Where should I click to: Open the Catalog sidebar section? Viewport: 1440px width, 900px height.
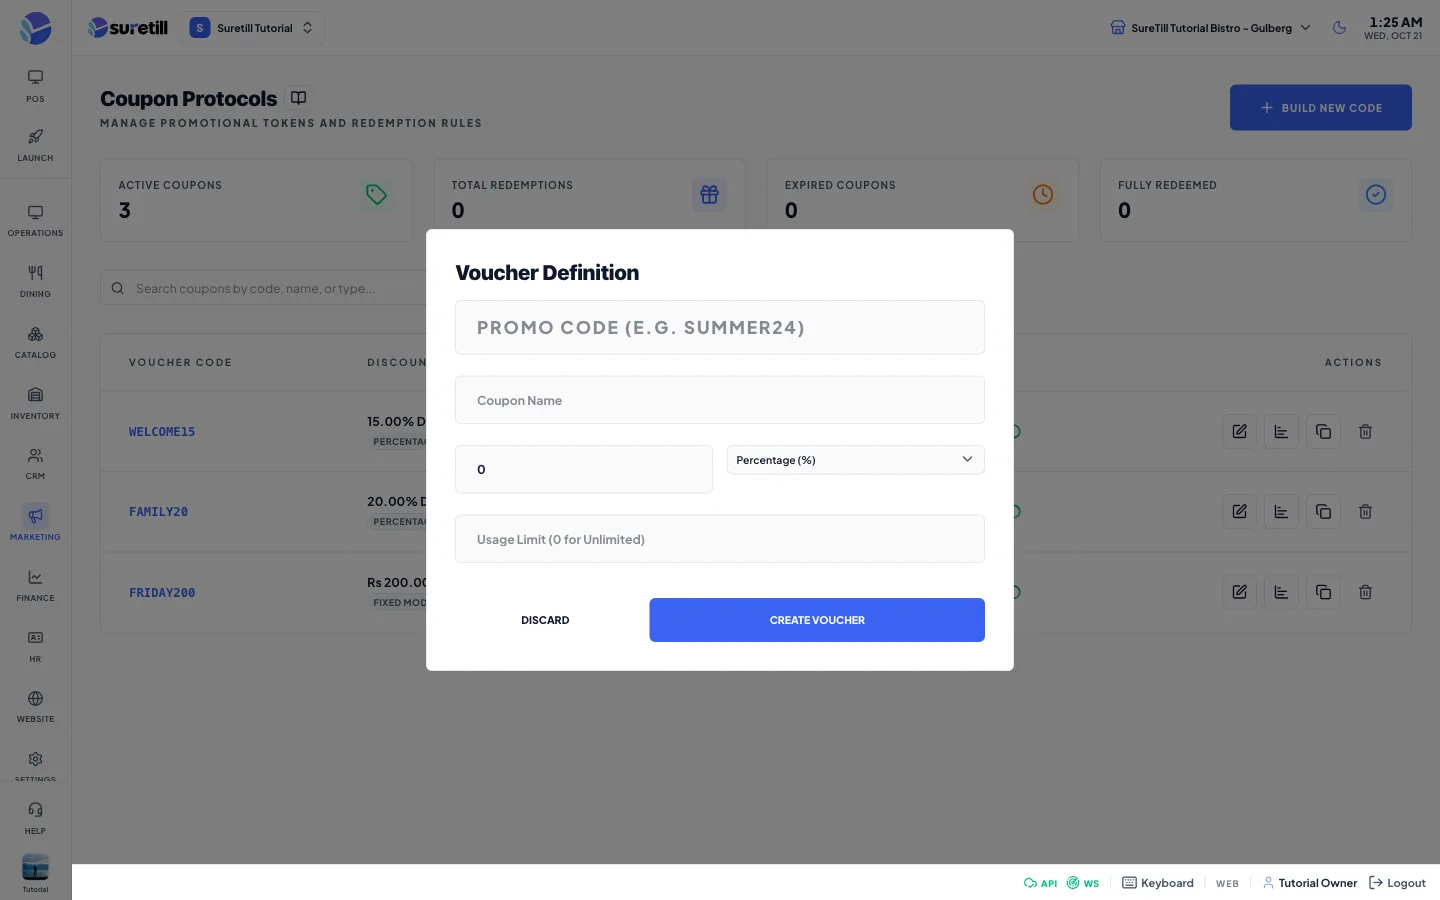point(35,343)
